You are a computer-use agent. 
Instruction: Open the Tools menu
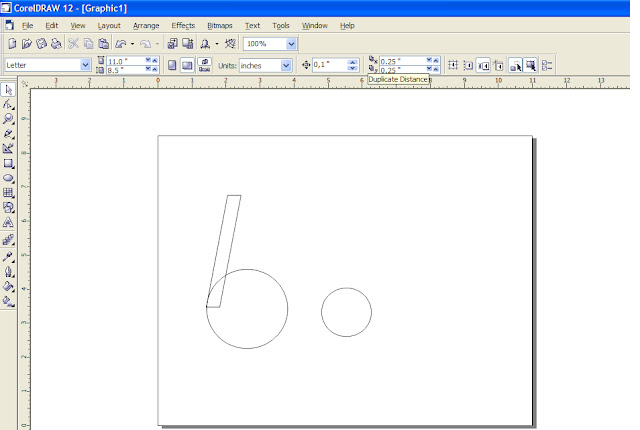(281, 26)
